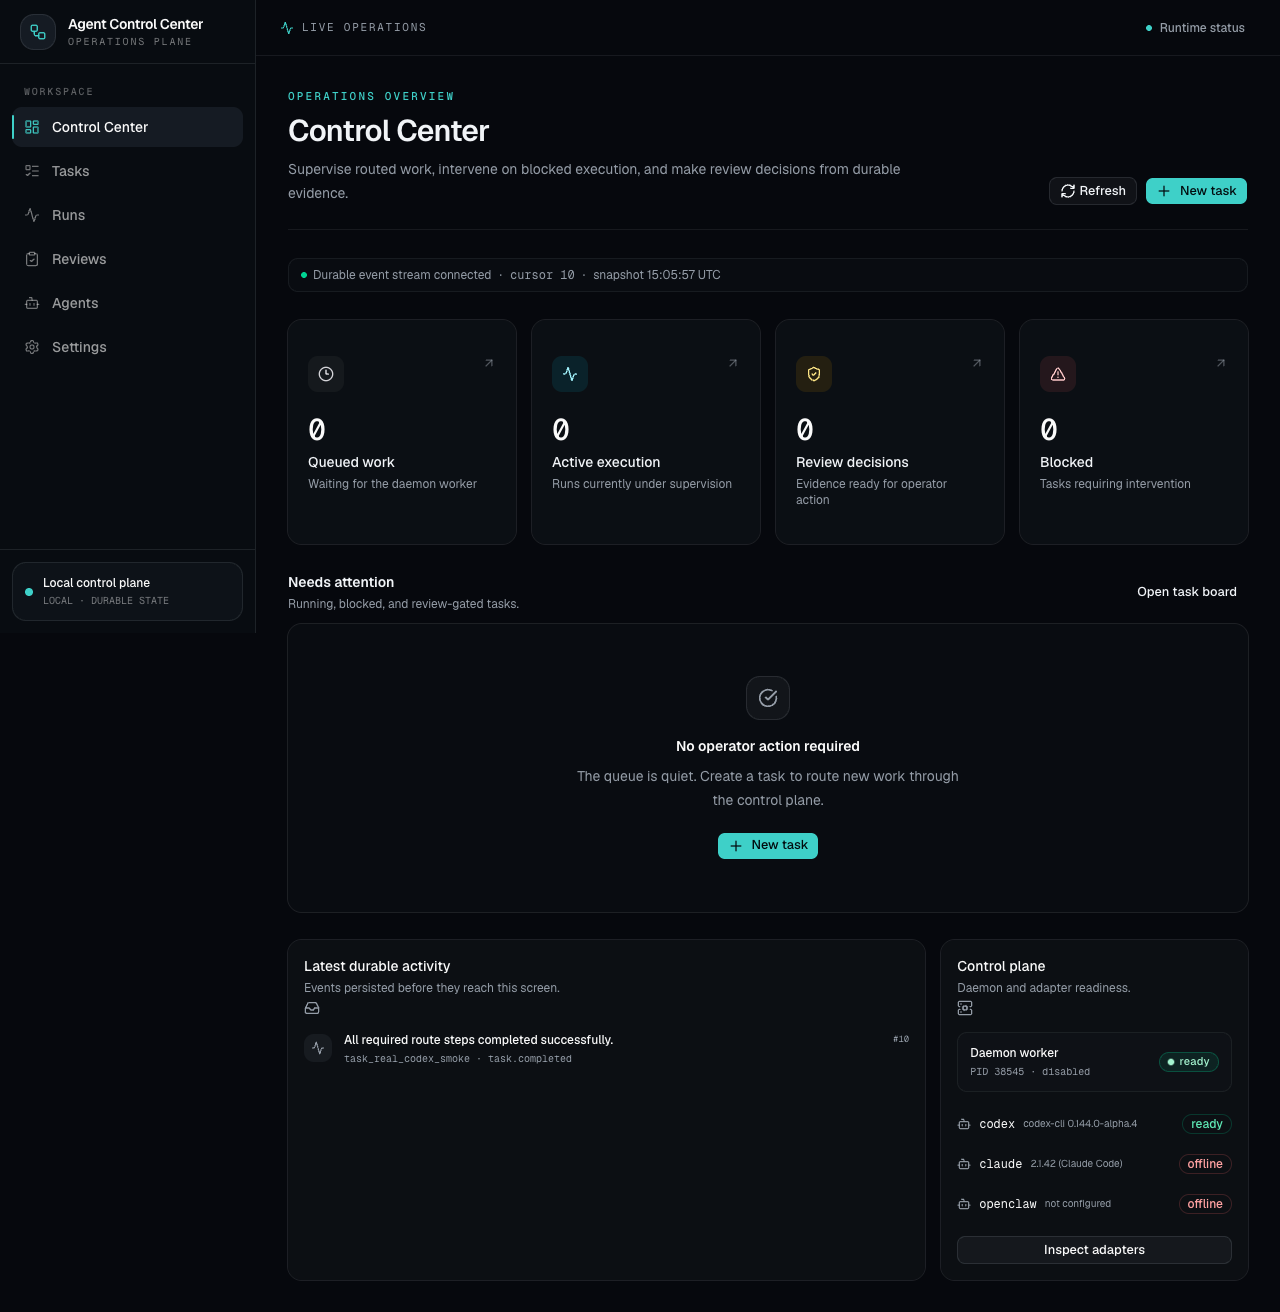Click the pulse icon on Active execution card
The width and height of the screenshot is (1280, 1312).
570,374
